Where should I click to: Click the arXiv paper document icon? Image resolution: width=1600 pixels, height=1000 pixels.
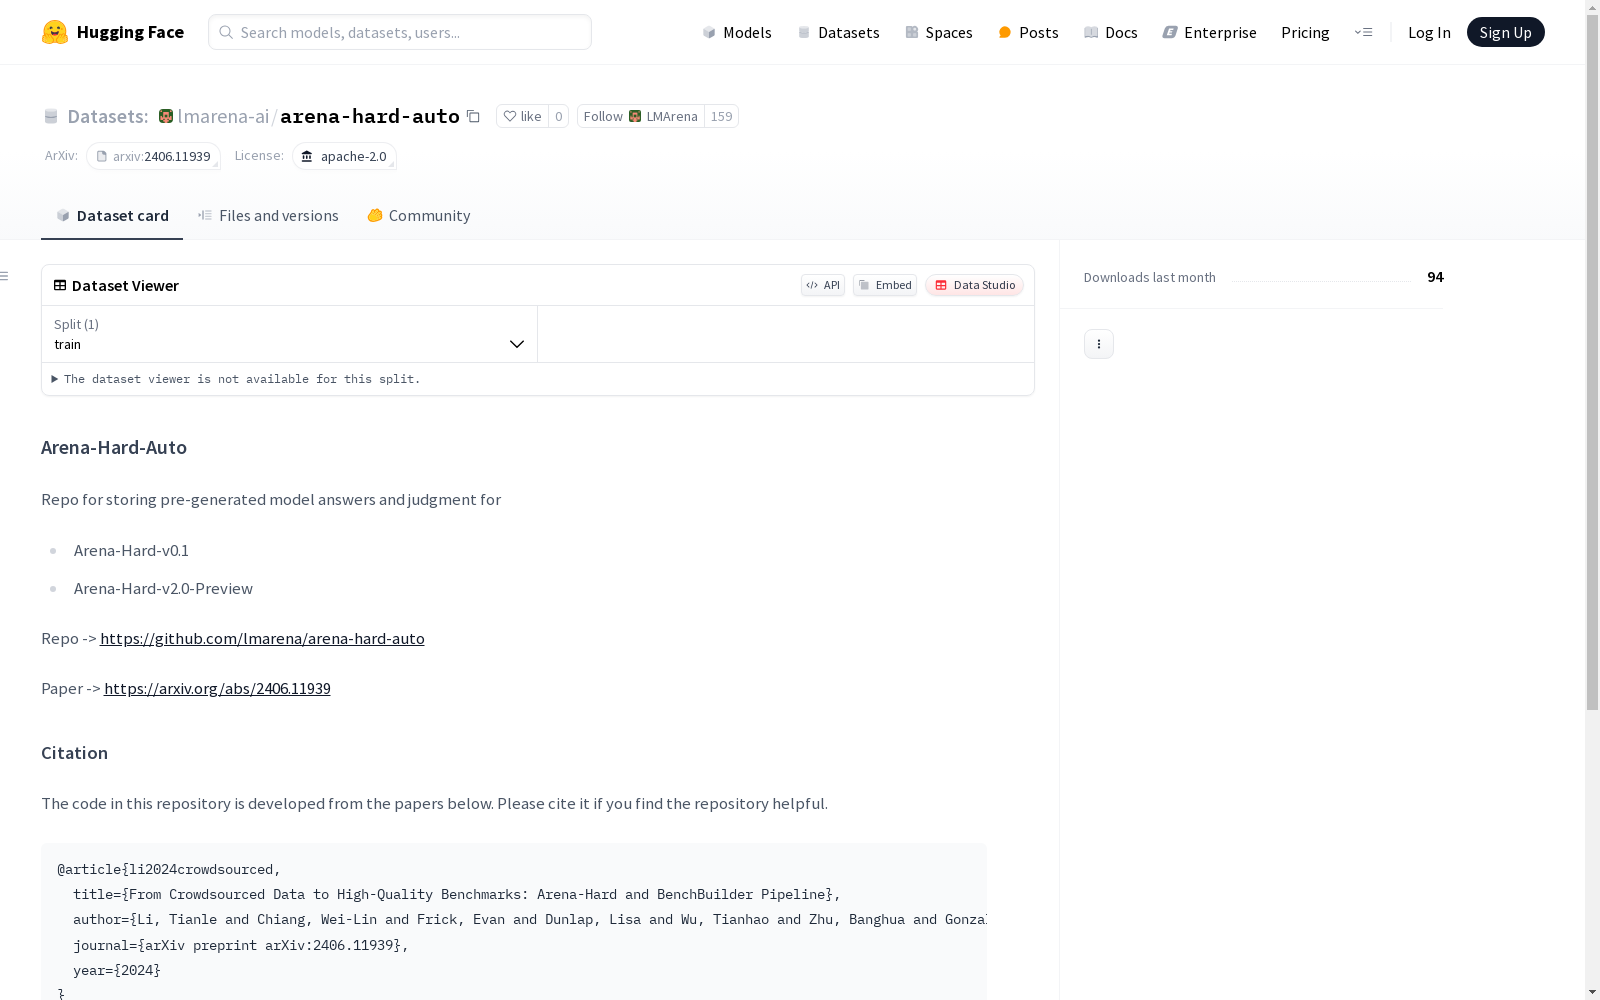pos(101,156)
